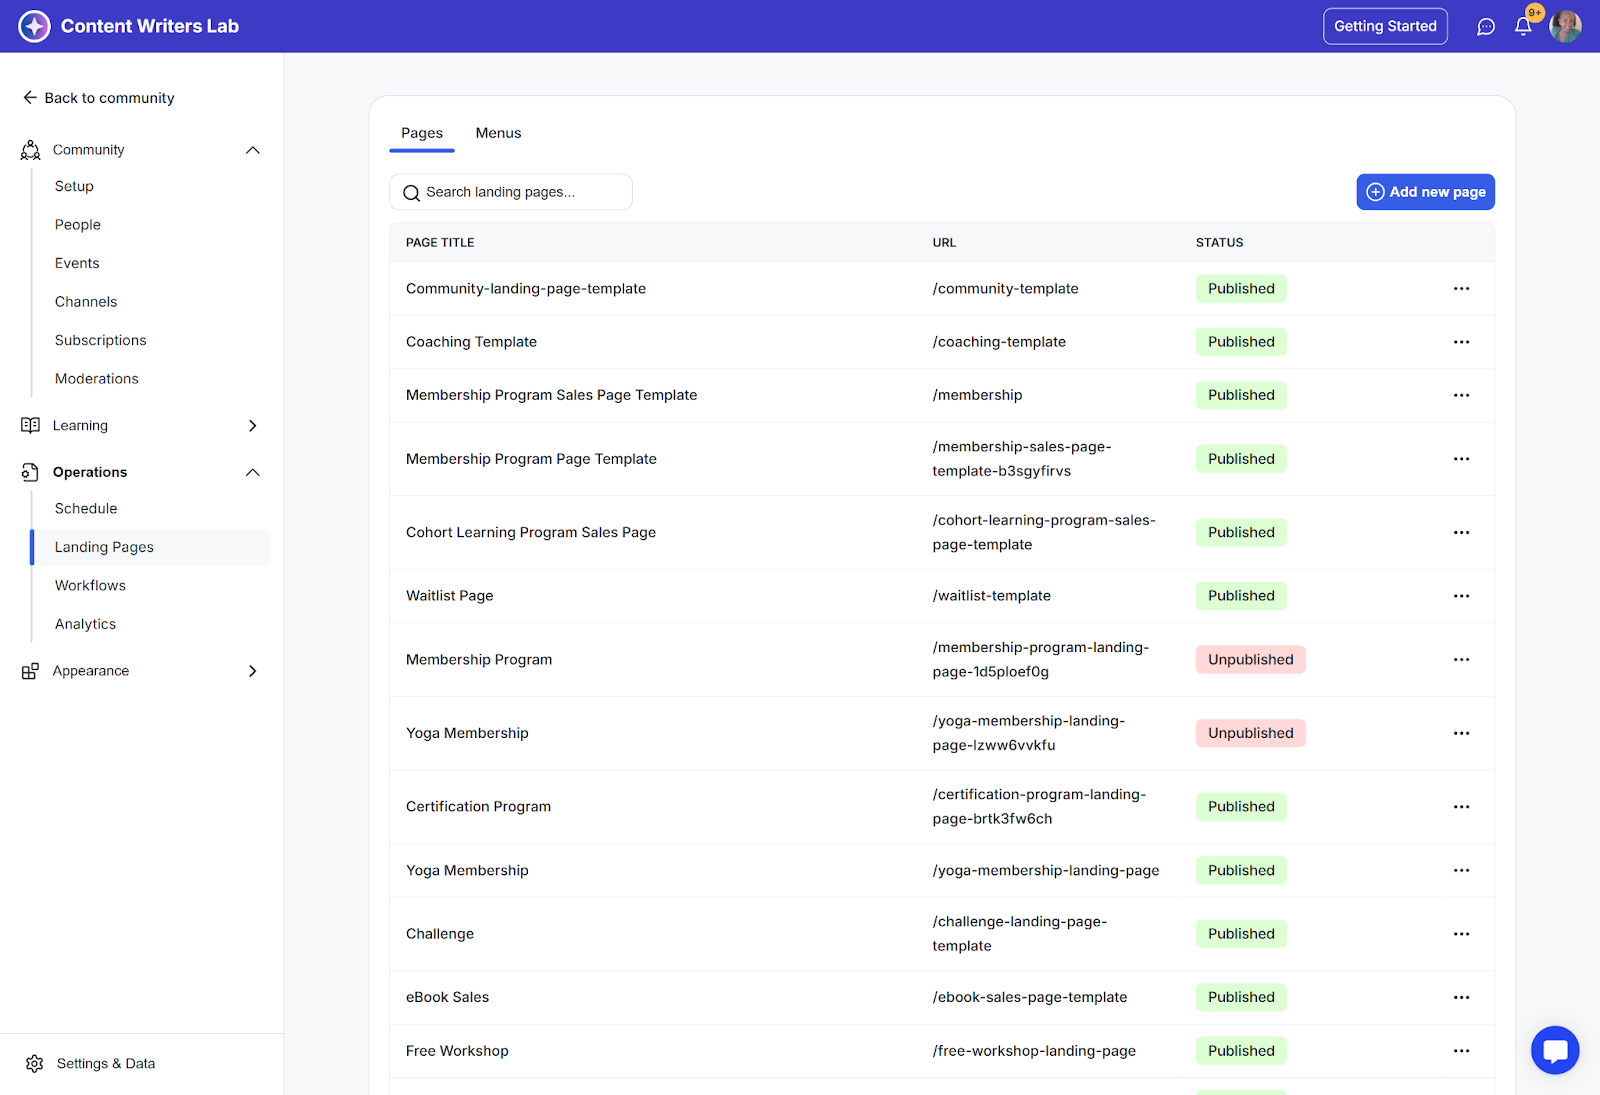Open row actions for Certification Program
1600x1095 pixels.
coord(1461,807)
